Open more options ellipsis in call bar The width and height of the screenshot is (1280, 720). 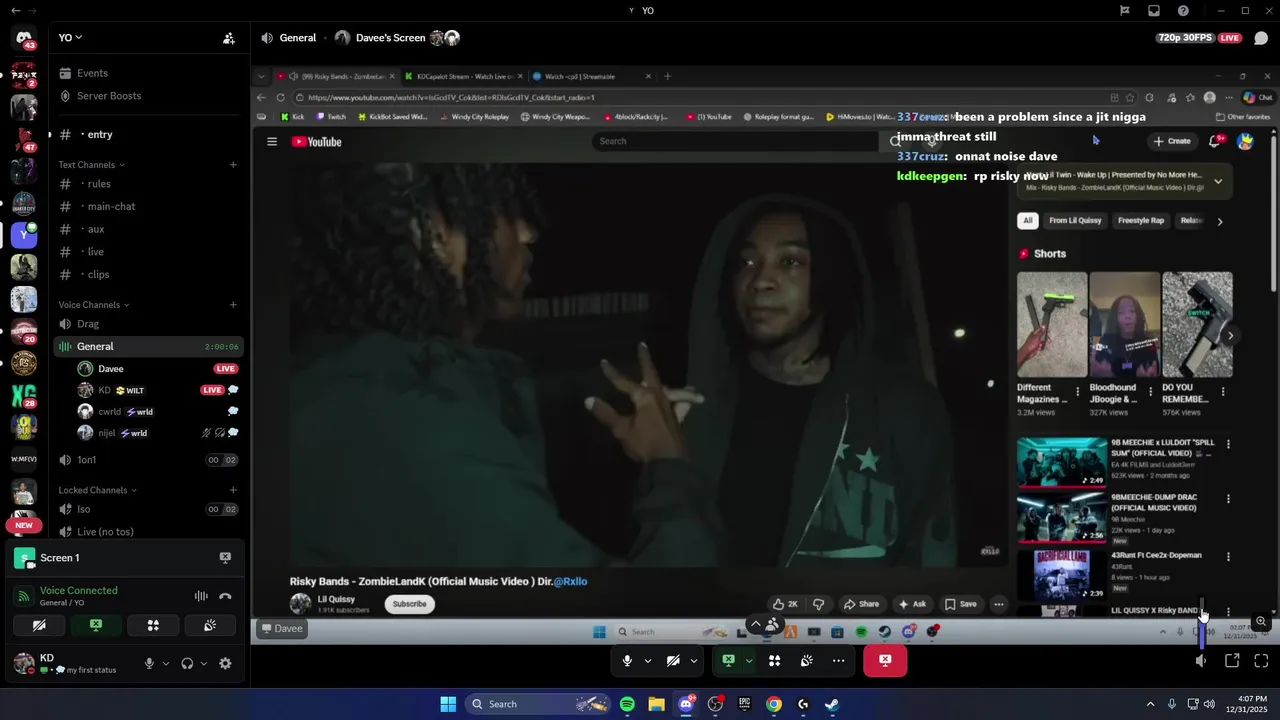[x=838, y=660]
